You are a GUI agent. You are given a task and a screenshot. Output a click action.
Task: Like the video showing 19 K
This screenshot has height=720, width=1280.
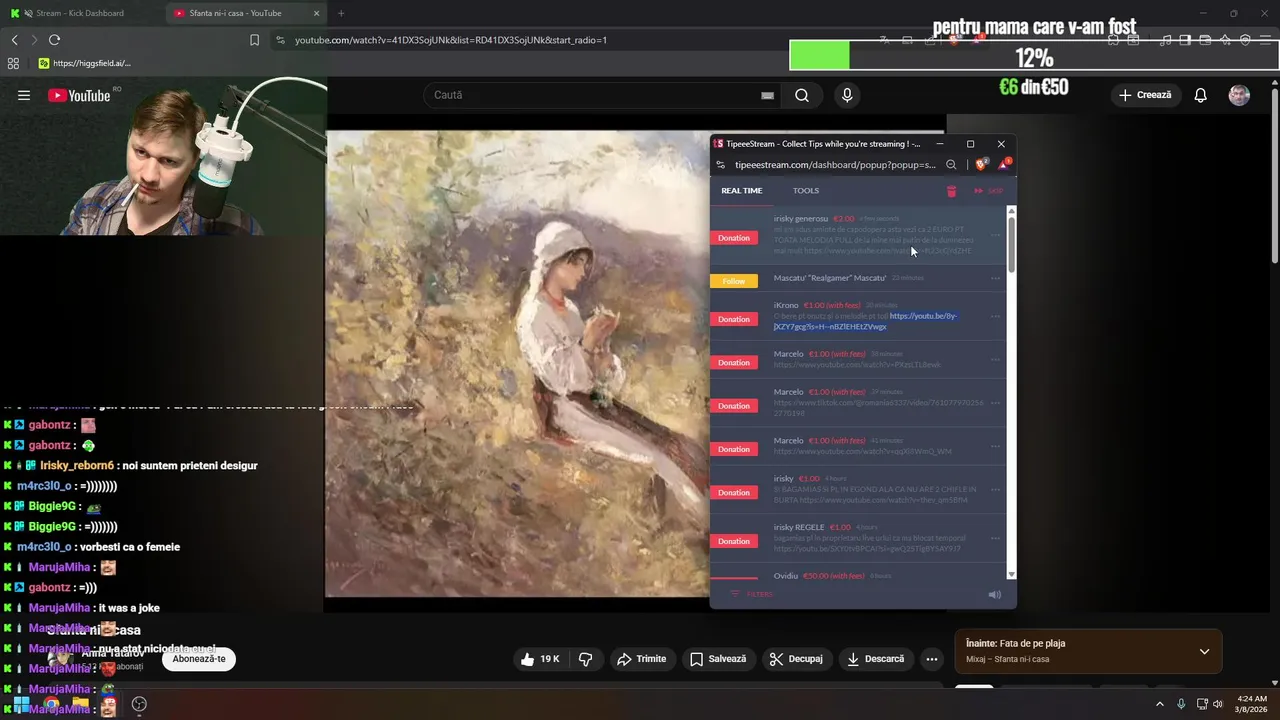point(539,659)
